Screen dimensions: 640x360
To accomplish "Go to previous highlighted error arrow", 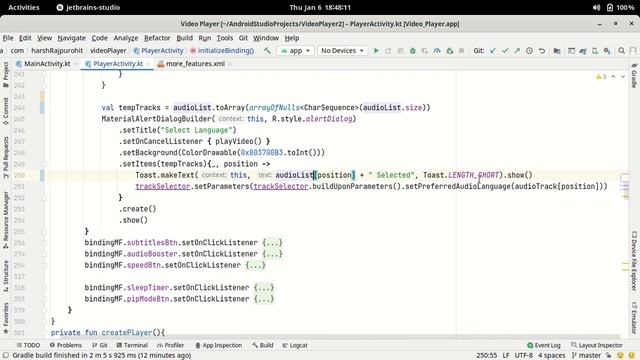I will pos(613,77).
